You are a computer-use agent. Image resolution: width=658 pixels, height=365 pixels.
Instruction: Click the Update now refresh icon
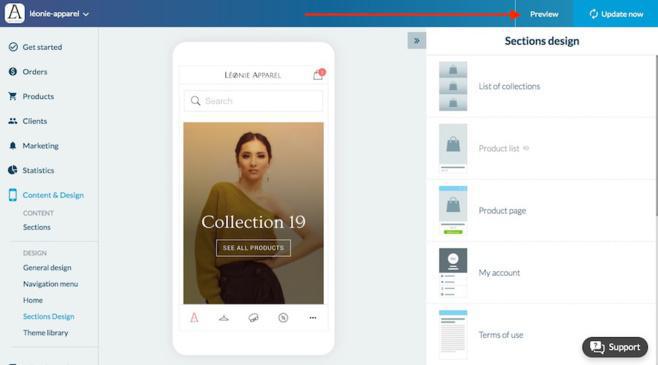click(x=593, y=14)
